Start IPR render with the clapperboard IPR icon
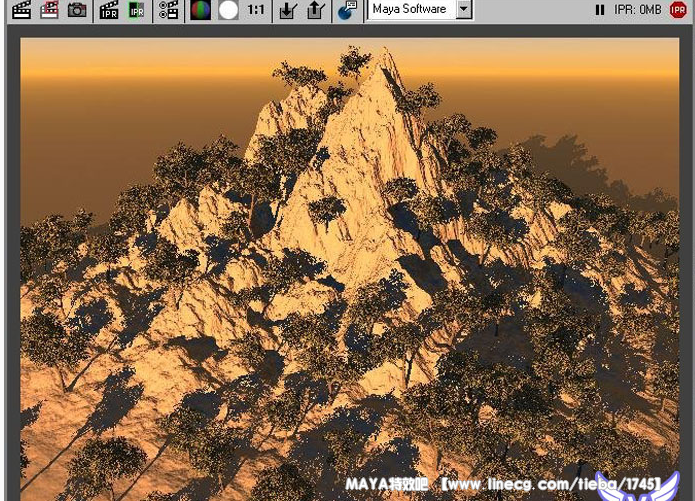Screen dimensions: 695x501 [x=109, y=10]
